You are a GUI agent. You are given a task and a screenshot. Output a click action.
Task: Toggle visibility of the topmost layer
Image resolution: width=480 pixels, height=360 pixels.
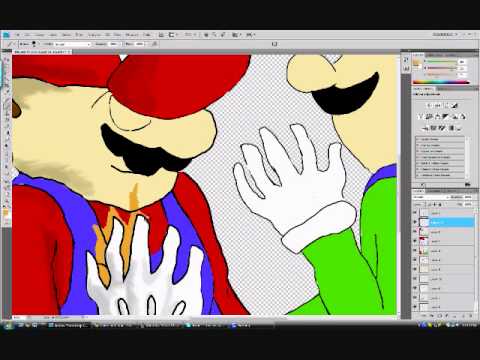click(x=415, y=213)
